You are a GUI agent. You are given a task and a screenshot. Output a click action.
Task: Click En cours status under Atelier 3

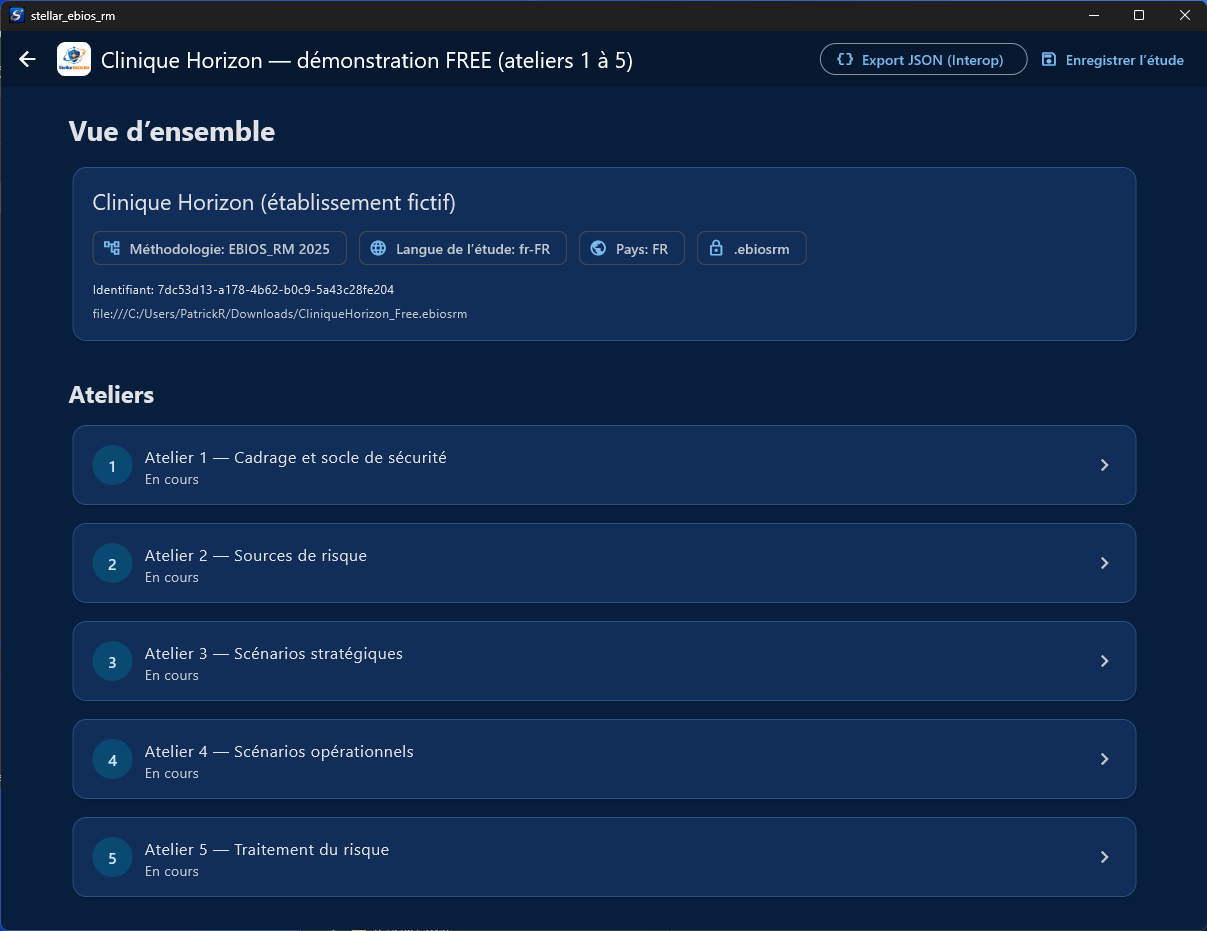point(172,675)
